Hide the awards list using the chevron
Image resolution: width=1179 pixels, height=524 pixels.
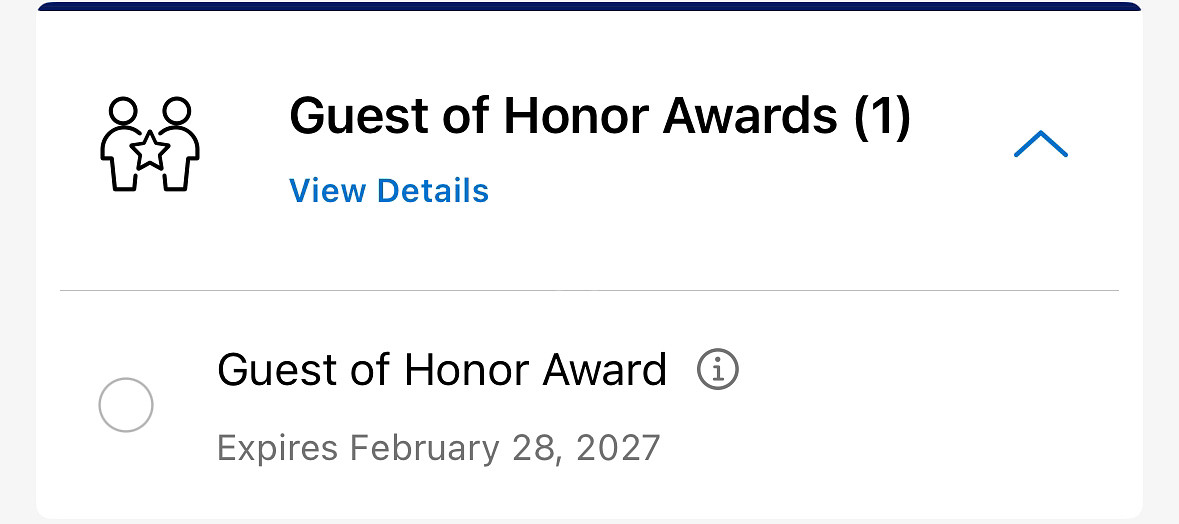pyautogui.click(x=1041, y=144)
